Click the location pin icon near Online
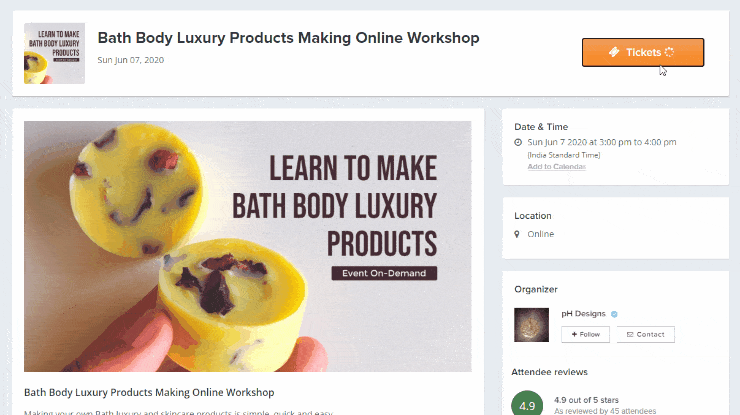The image size is (740, 415). 517,234
